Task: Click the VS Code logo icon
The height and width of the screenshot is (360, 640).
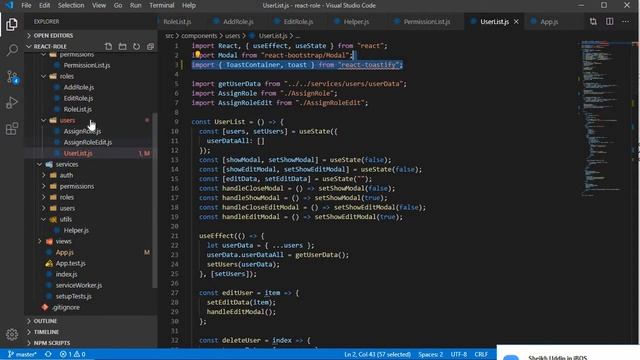Action: pos(9,5)
